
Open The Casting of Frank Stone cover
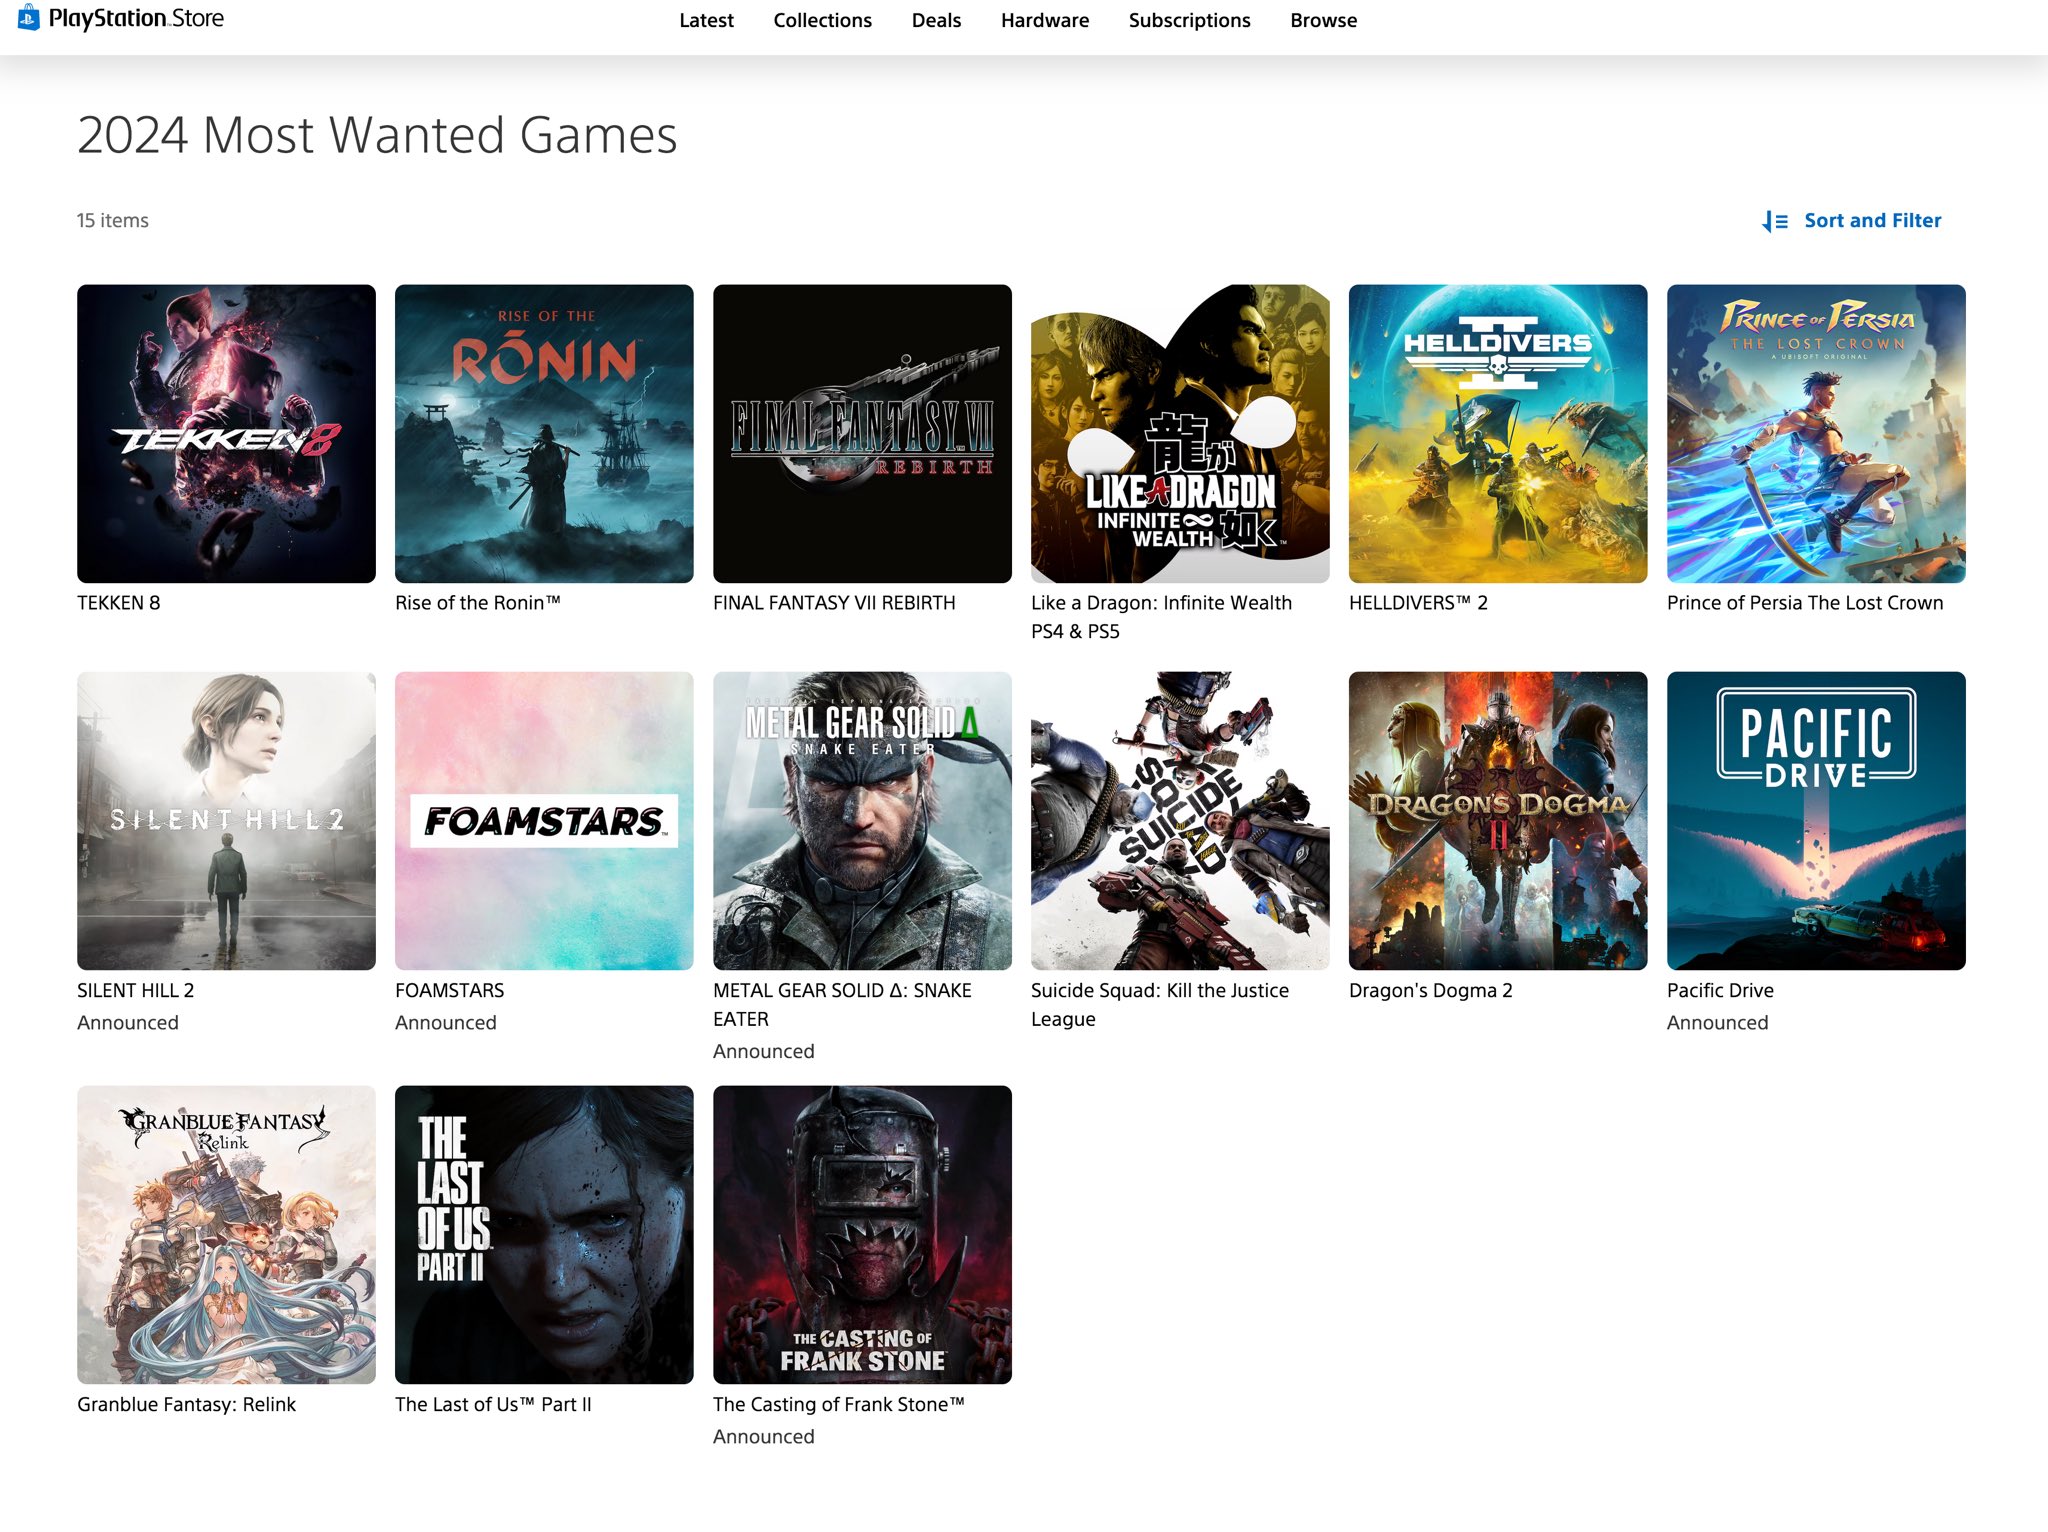pyautogui.click(x=862, y=1235)
